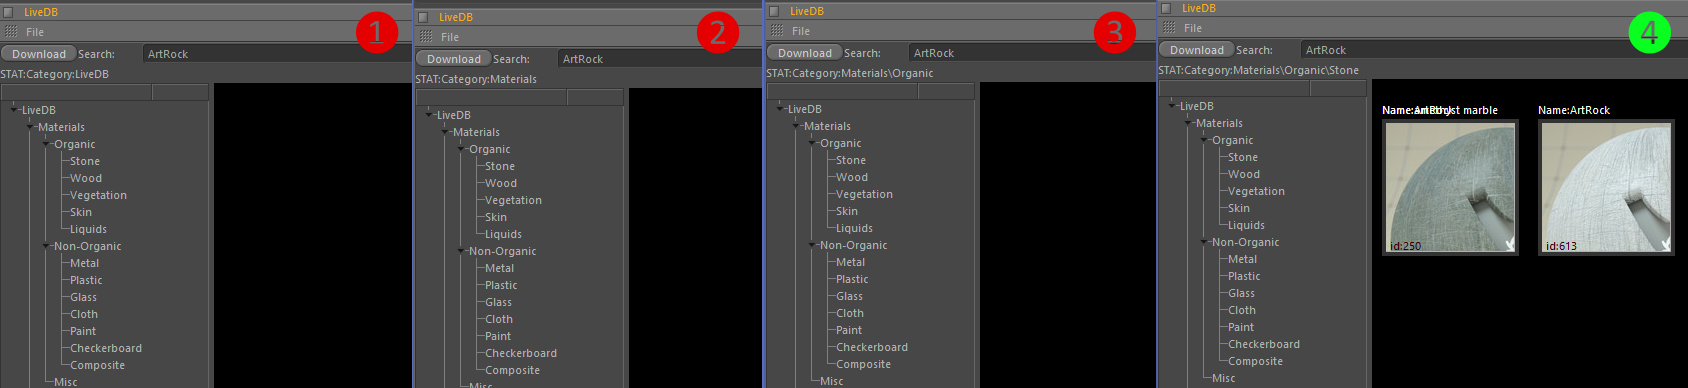The width and height of the screenshot is (1688, 388).
Task: Select the ArtRock material thumbnail id:613
Action: coord(1606,187)
